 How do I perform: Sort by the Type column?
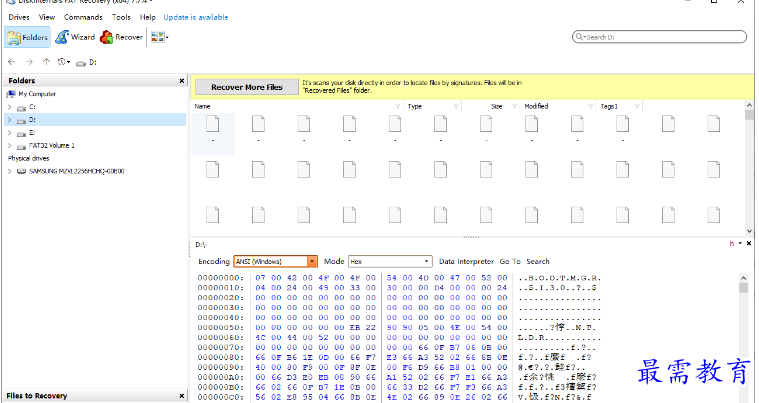415,106
